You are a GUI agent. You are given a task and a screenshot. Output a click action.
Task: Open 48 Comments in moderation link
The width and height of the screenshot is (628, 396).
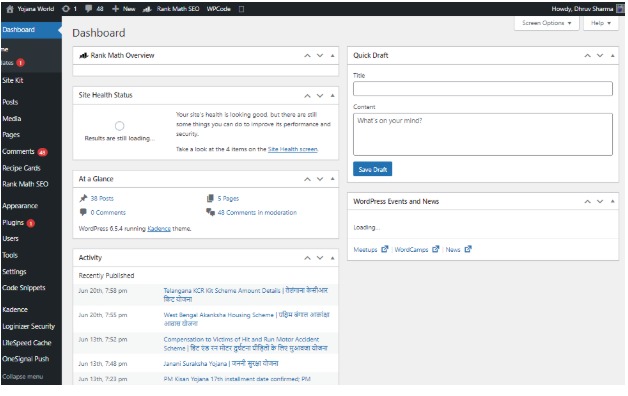[258, 213]
